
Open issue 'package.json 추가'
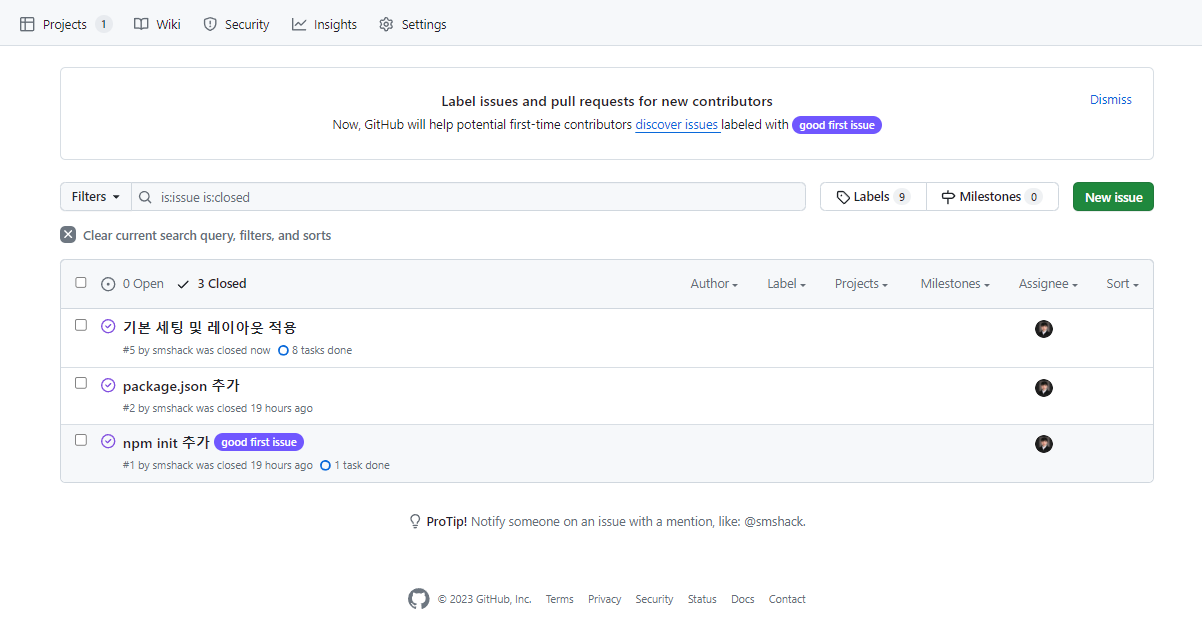tap(181, 386)
